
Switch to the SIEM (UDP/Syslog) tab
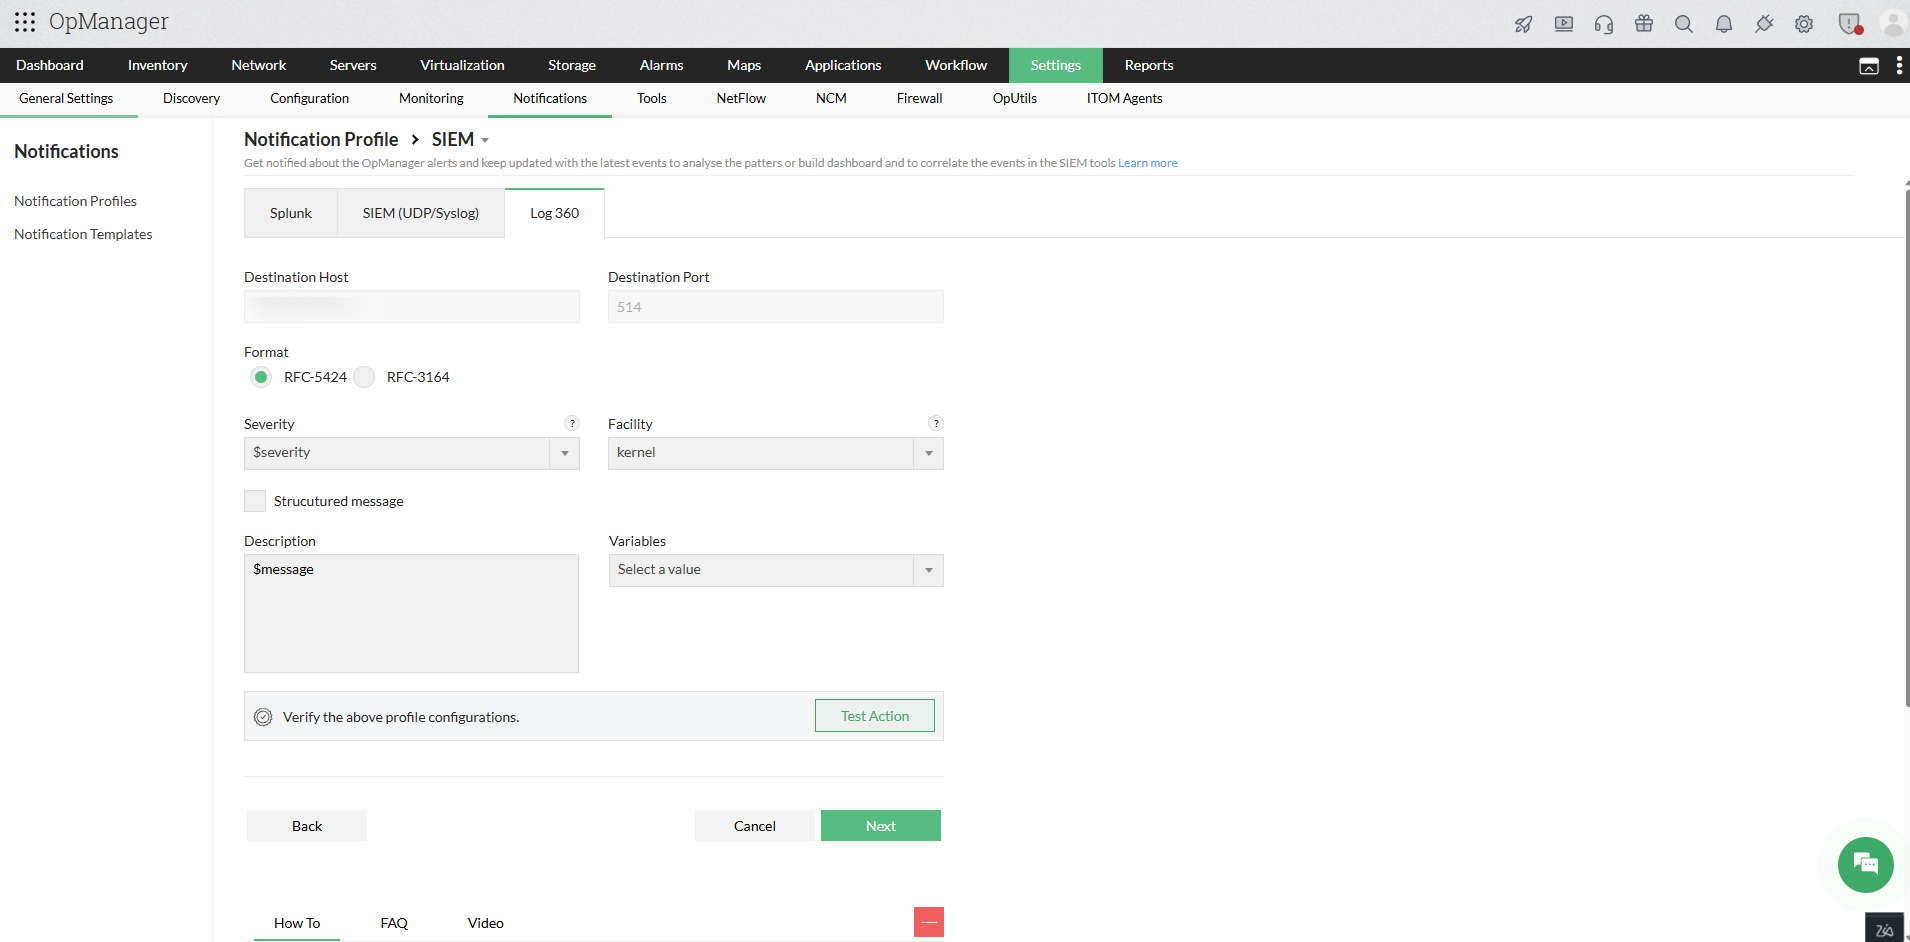421,213
